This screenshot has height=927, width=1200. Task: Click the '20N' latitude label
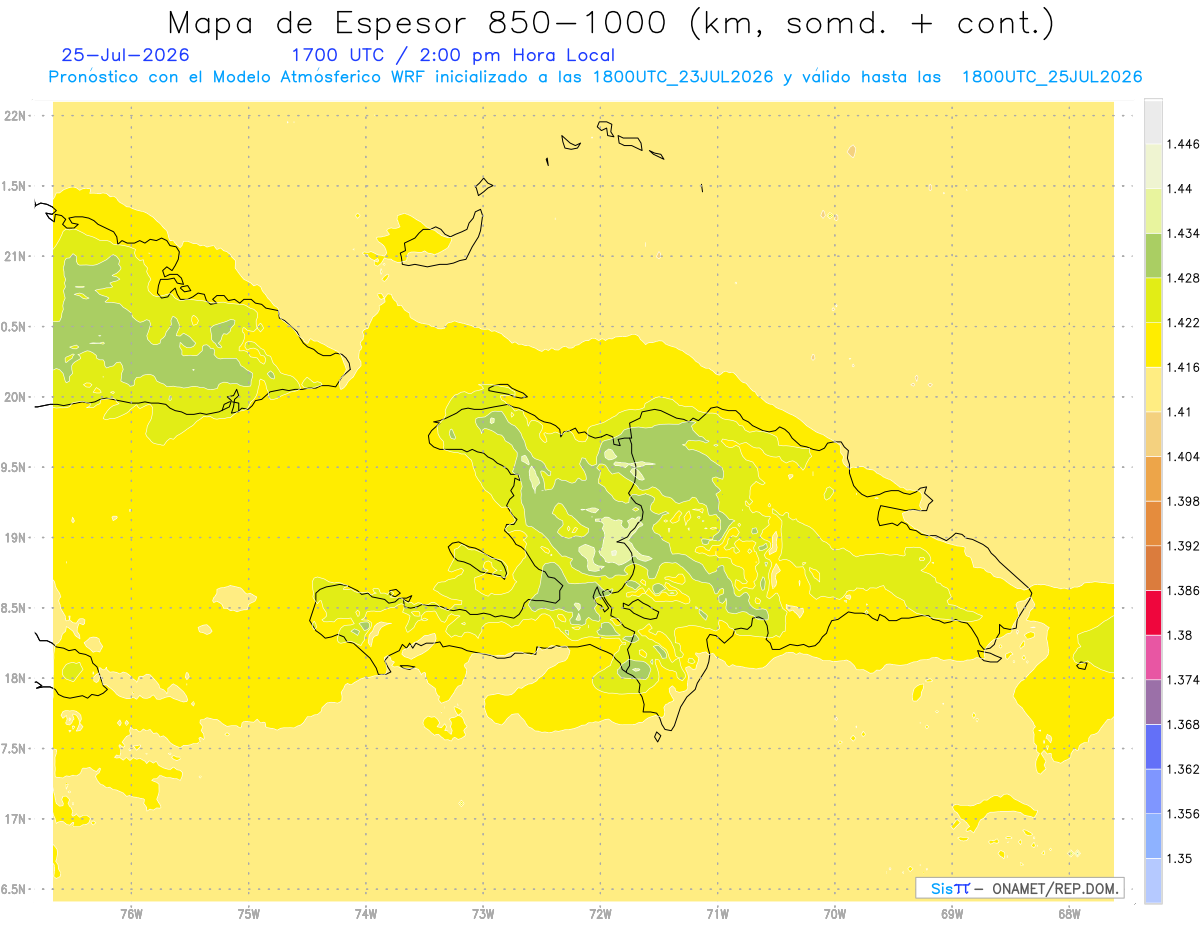[15, 397]
